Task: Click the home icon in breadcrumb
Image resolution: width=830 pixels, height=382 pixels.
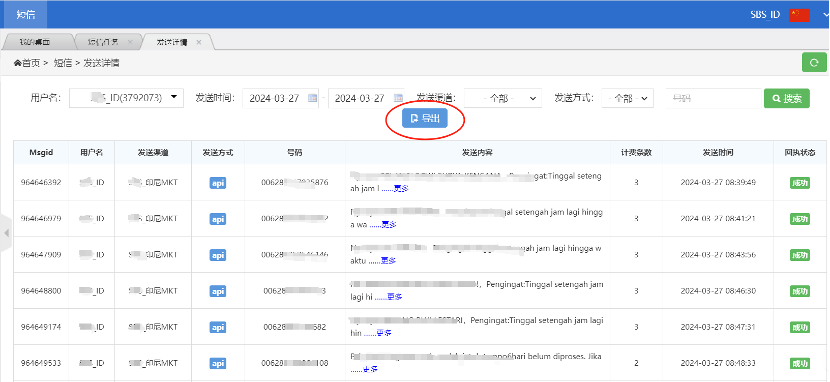Action: pyautogui.click(x=17, y=63)
